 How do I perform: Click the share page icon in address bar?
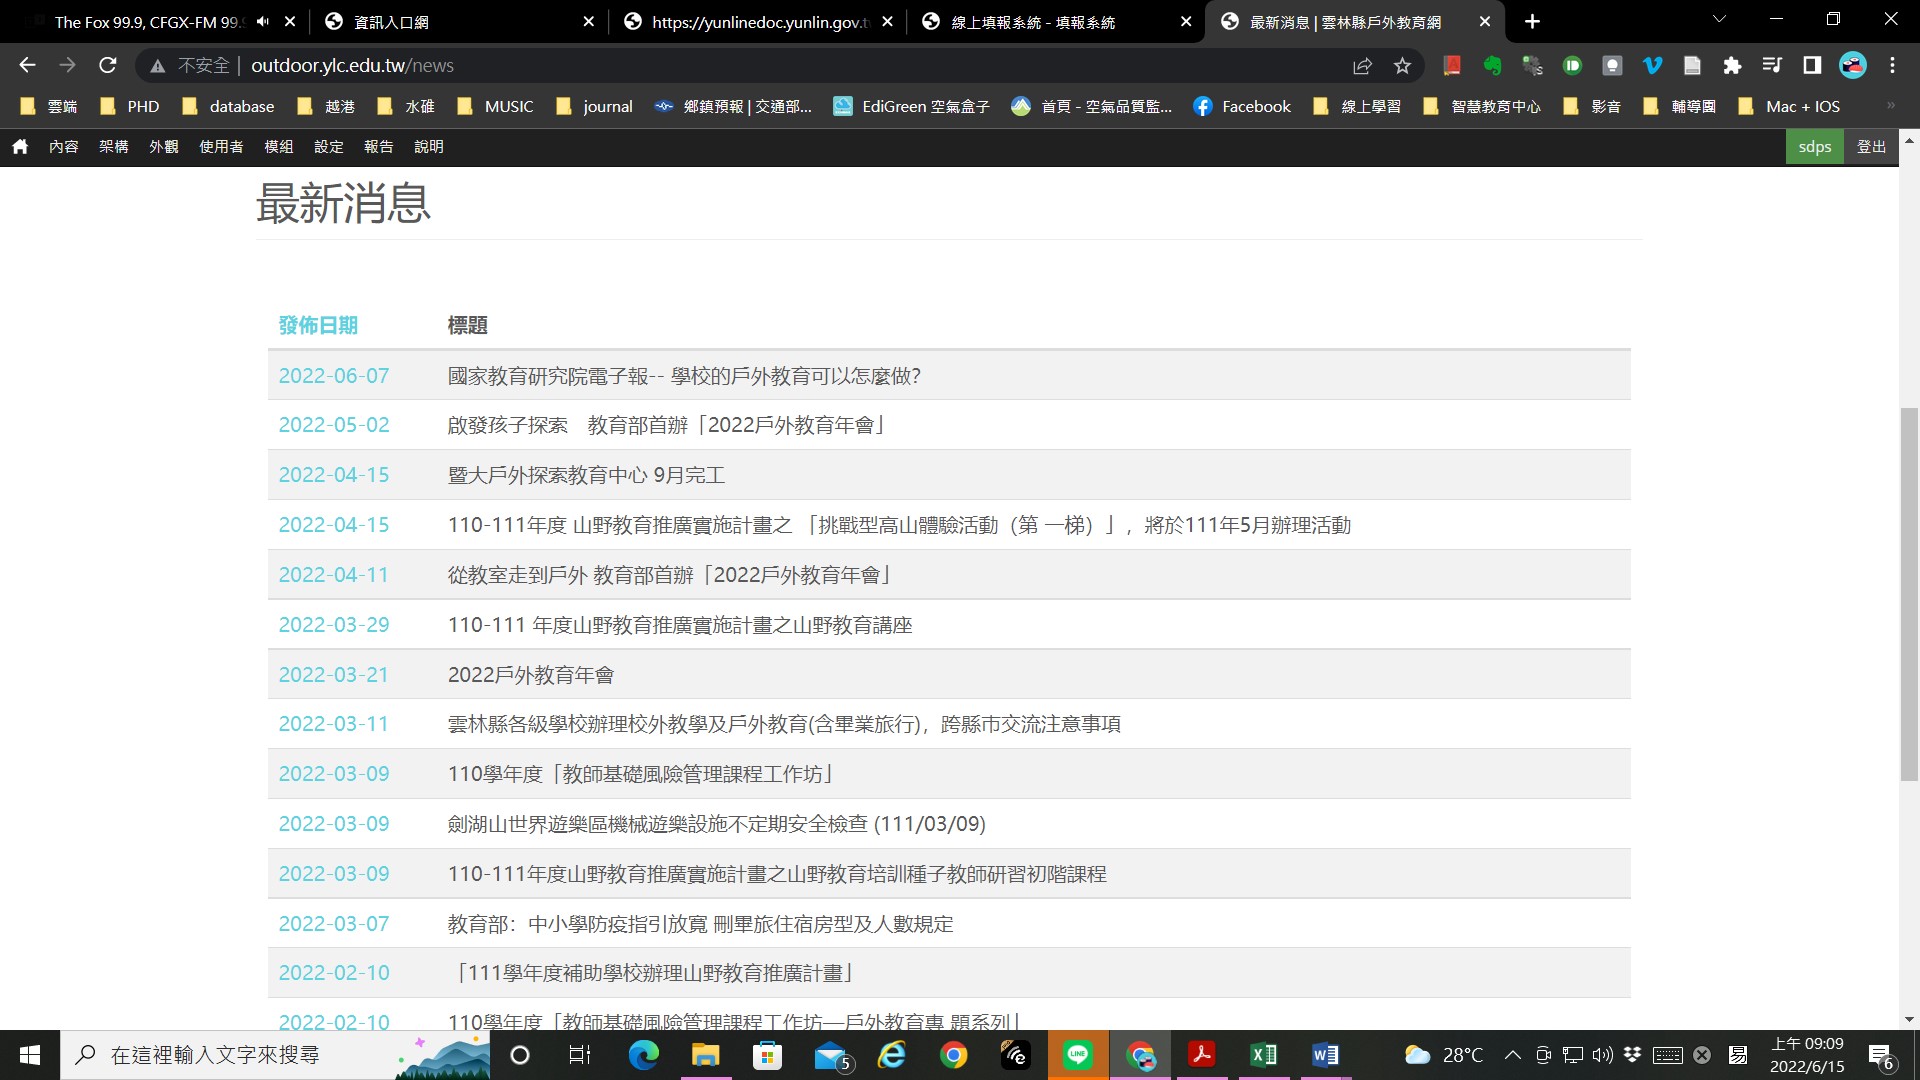click(x=1362, y=66)
